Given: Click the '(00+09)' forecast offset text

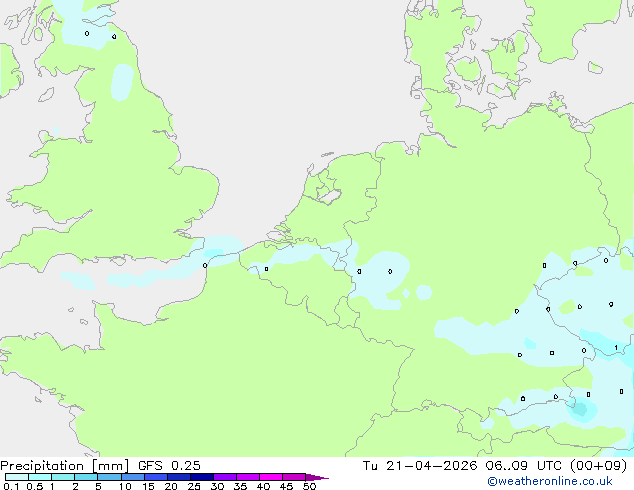Looking at the screenshot, I should [x=598, y=466].
